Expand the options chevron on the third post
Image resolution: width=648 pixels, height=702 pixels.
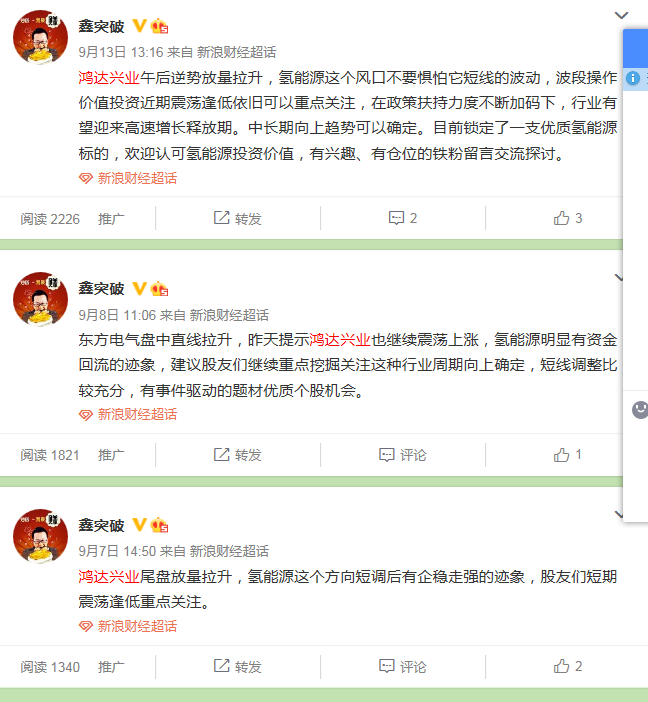point(619,514)
